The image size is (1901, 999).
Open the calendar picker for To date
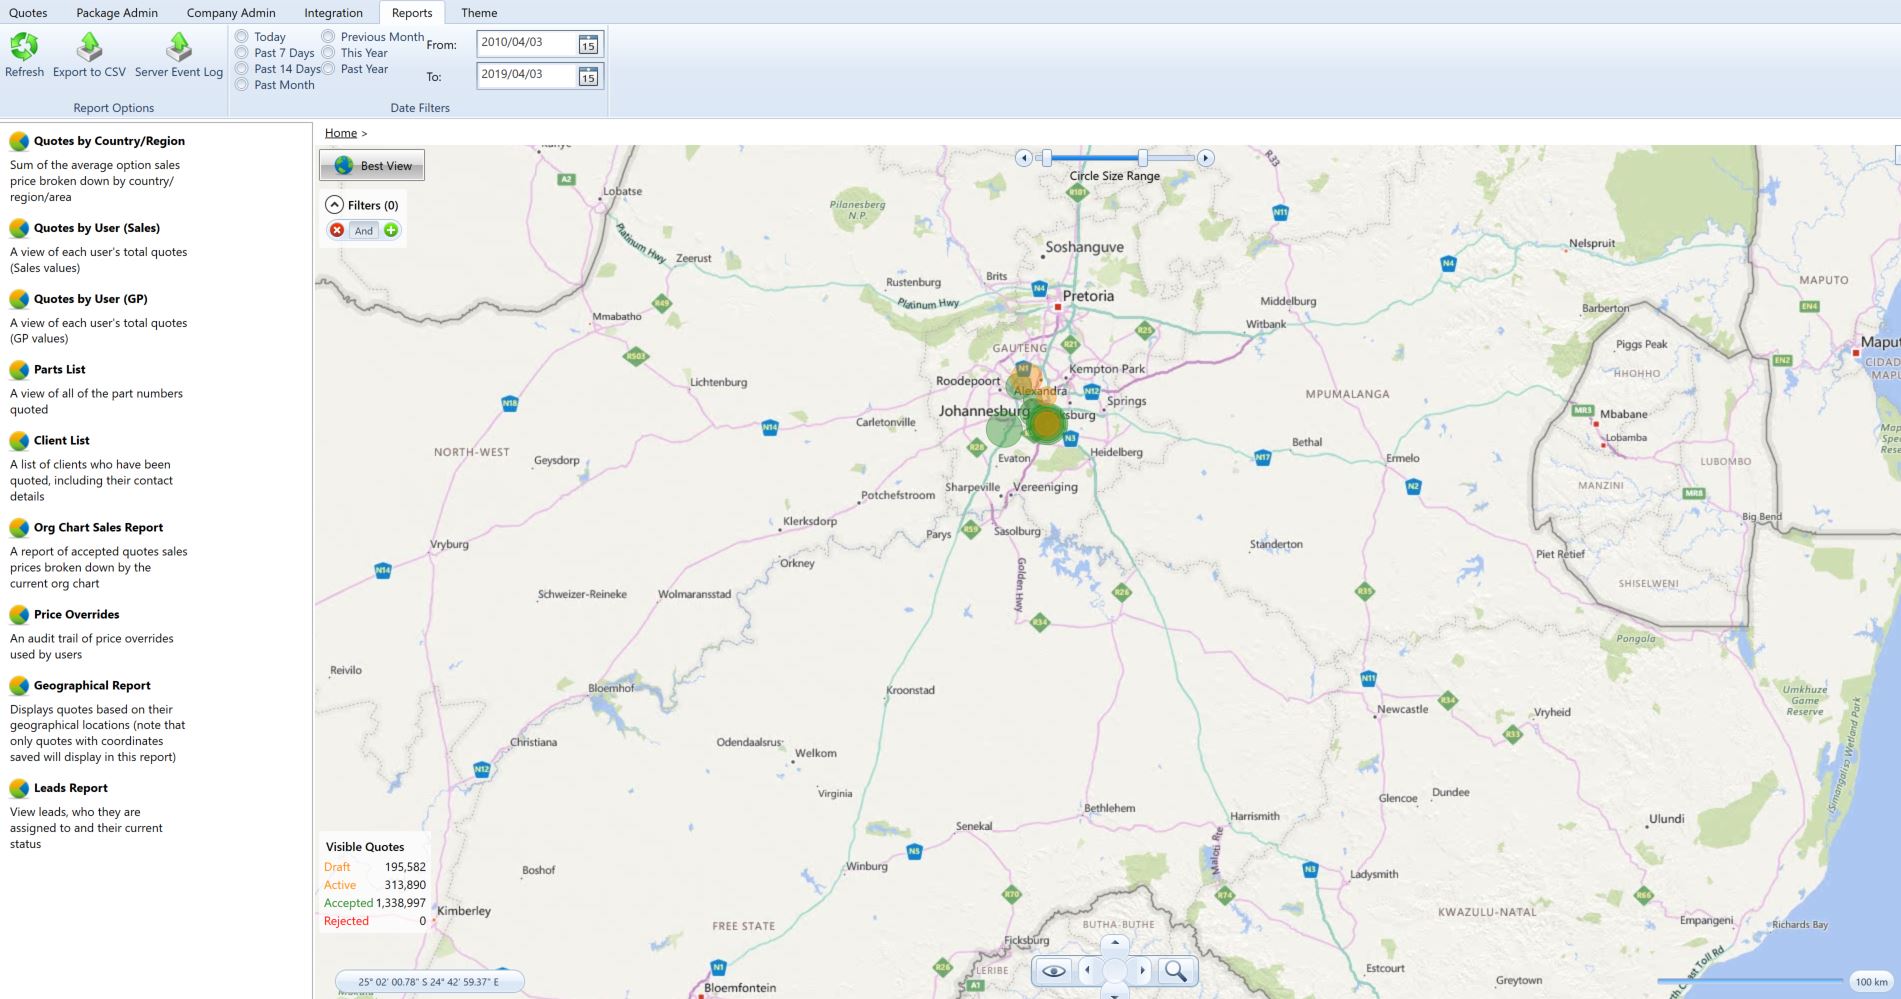(588, 76)
